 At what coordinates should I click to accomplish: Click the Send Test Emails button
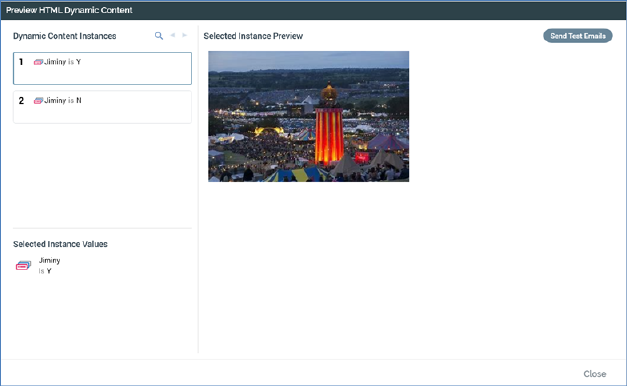coord(578,36)
